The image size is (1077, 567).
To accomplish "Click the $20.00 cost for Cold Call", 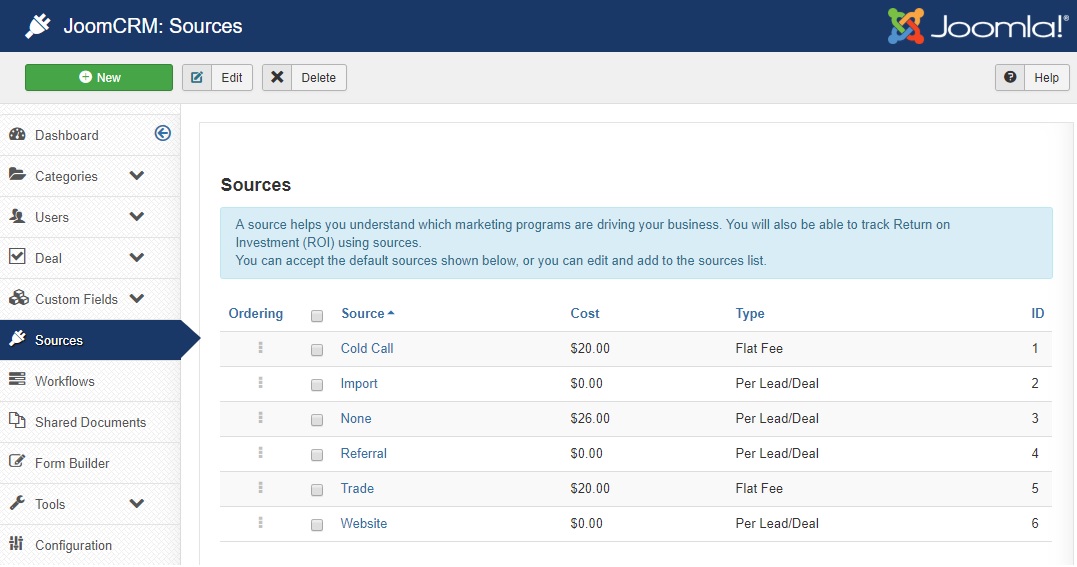I will coord(590,348).
